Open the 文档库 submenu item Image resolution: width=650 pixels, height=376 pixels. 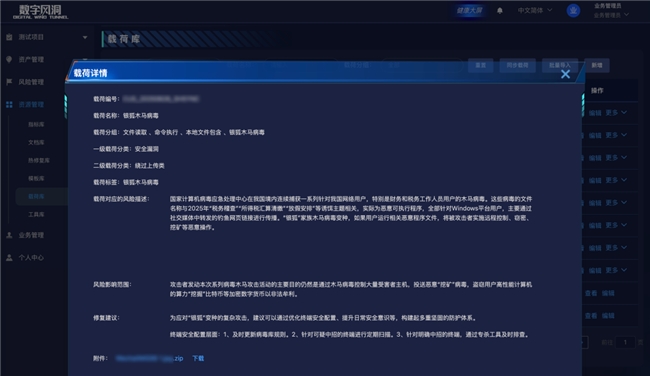coord(36,142)
